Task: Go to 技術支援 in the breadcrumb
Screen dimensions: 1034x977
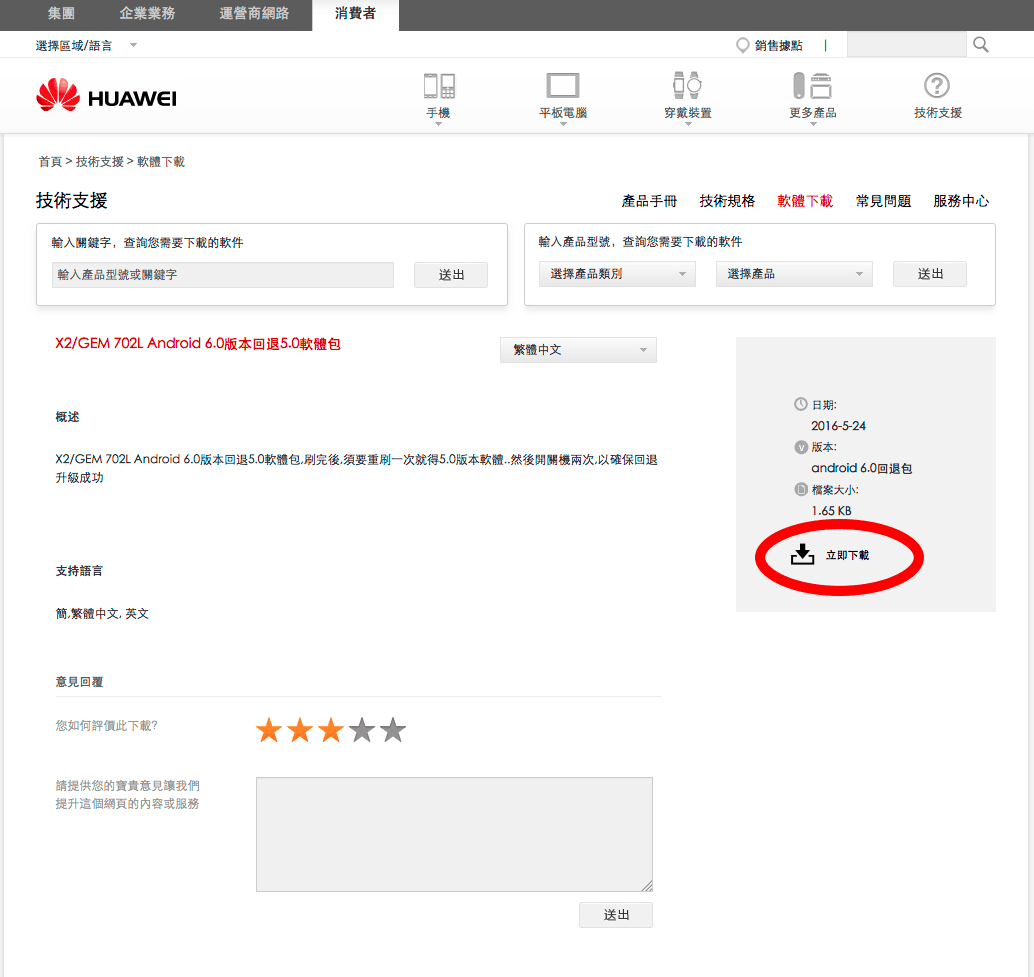Action: pyautogui.click(x=100, y=162)
